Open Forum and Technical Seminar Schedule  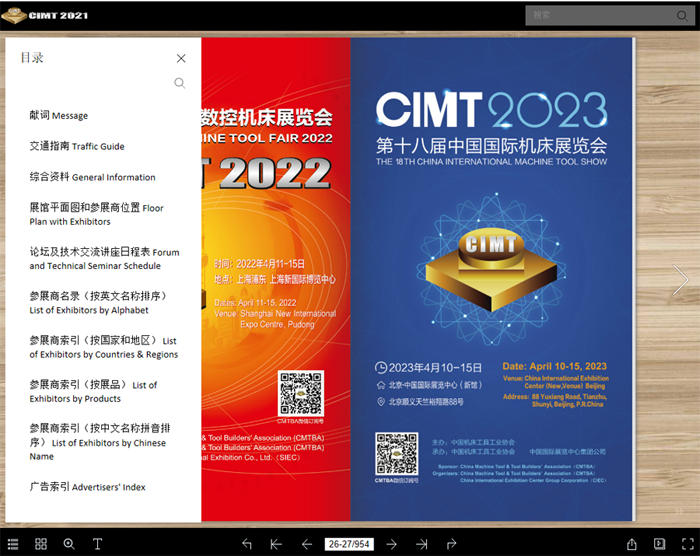(x=104, y=259)
